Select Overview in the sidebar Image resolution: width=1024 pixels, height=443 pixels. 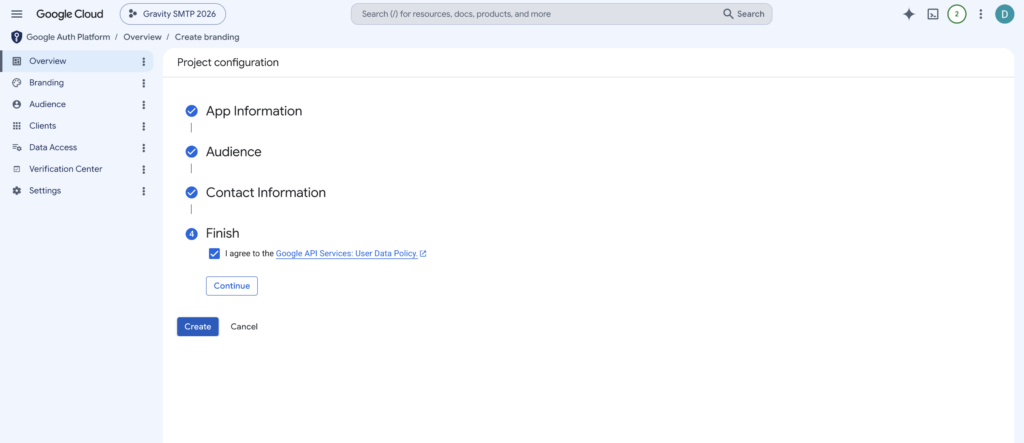[76, 61]
